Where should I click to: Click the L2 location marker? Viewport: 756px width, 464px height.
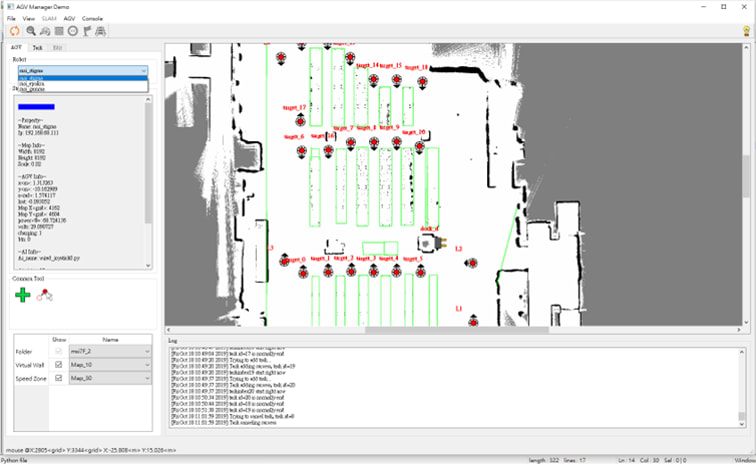tap(472, 263)
